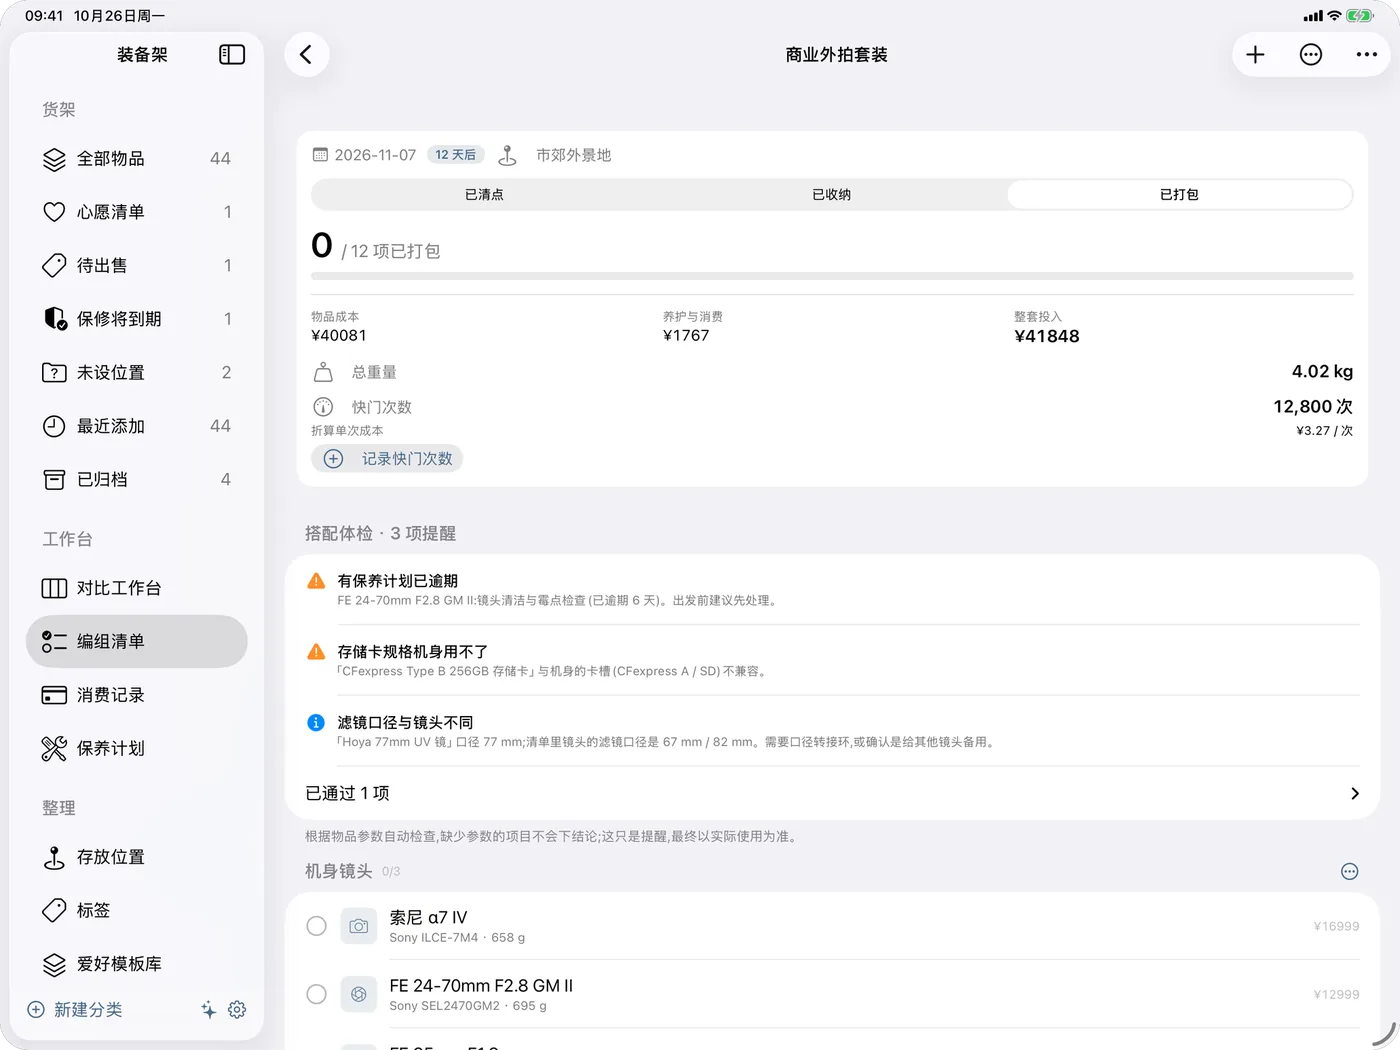Open settings gear in sidebar footer
The width and height of the screenshot is (1400, 1050).
[x=237, y=1010]
